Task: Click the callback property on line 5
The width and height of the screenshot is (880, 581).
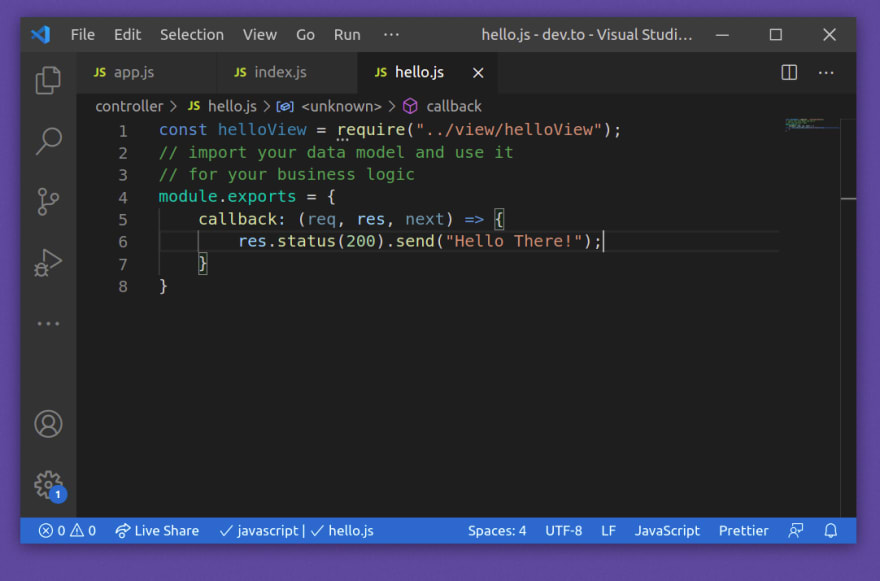Action: [x=237, y=219]
